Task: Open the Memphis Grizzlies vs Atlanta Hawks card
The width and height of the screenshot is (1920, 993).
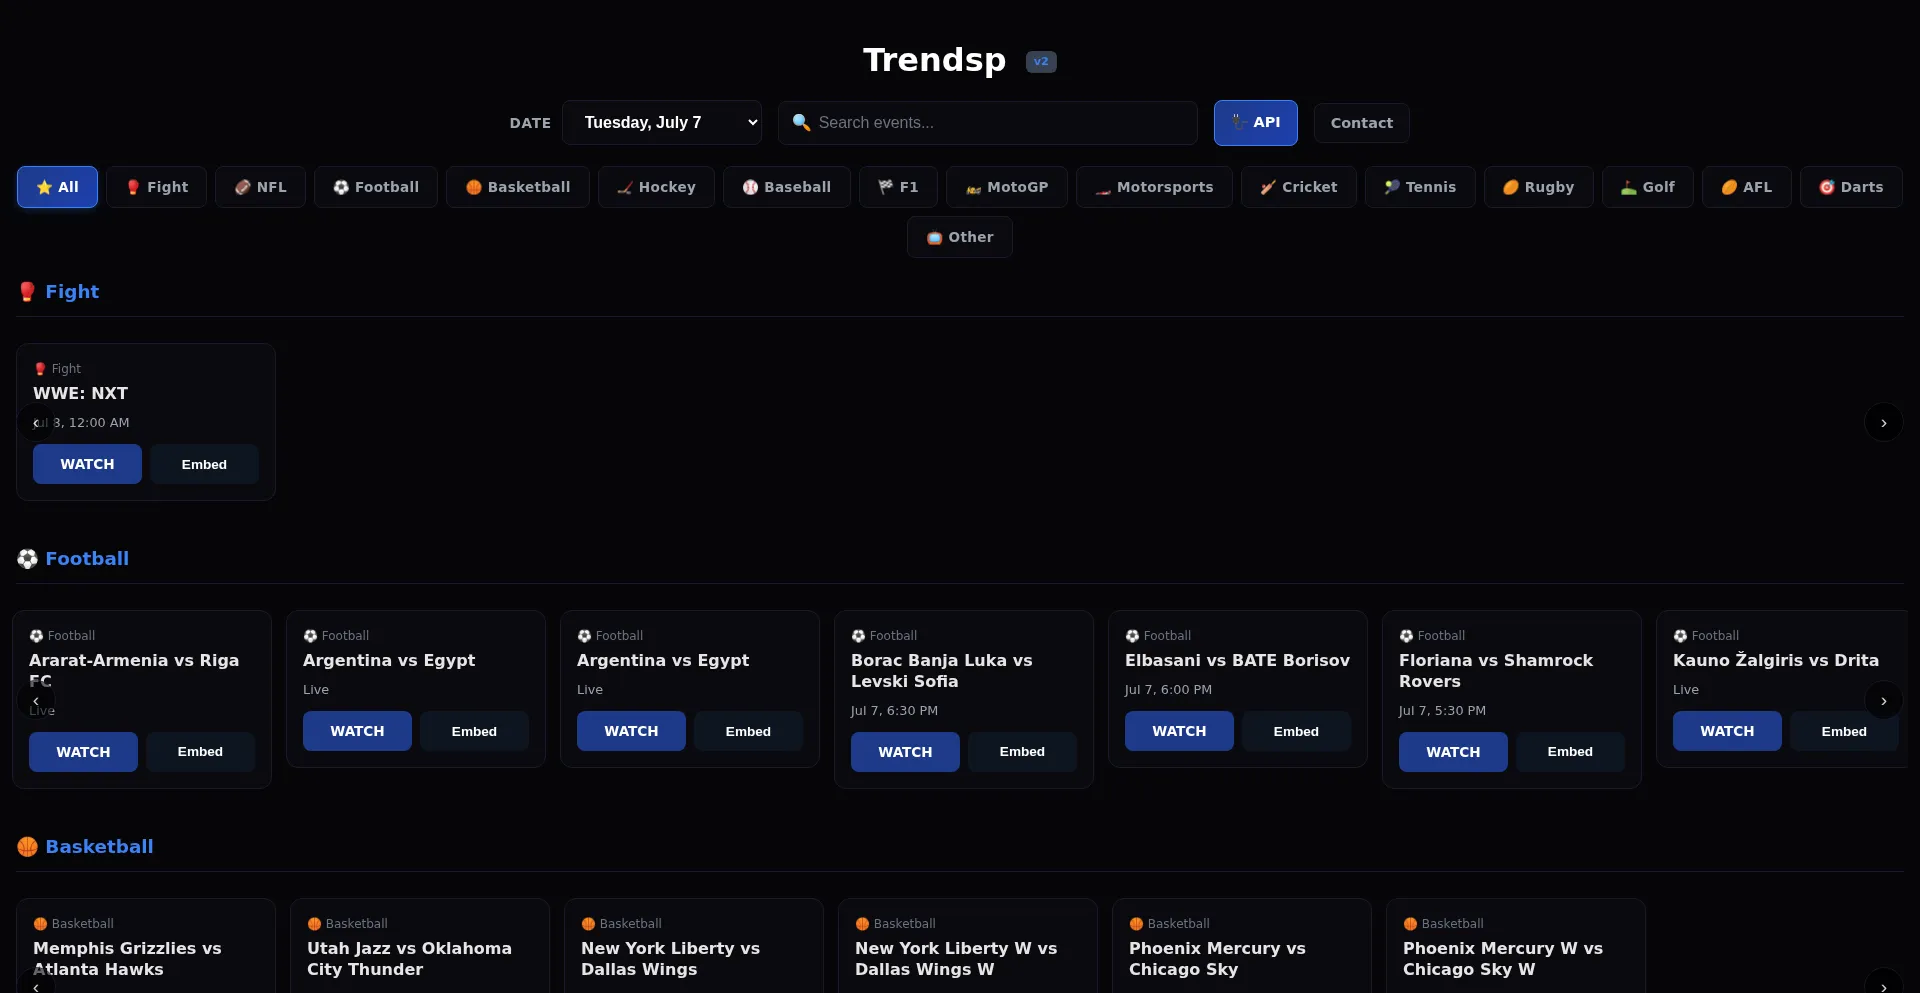Action: [146, 946]
